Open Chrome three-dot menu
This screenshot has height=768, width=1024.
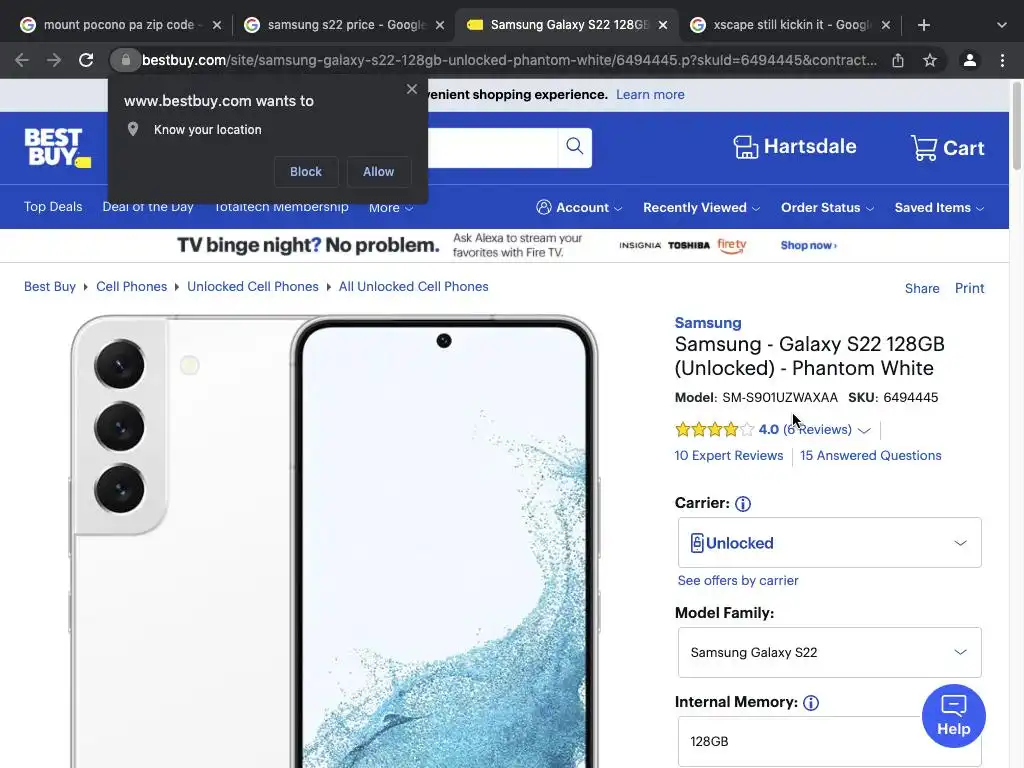point(1002,60)
